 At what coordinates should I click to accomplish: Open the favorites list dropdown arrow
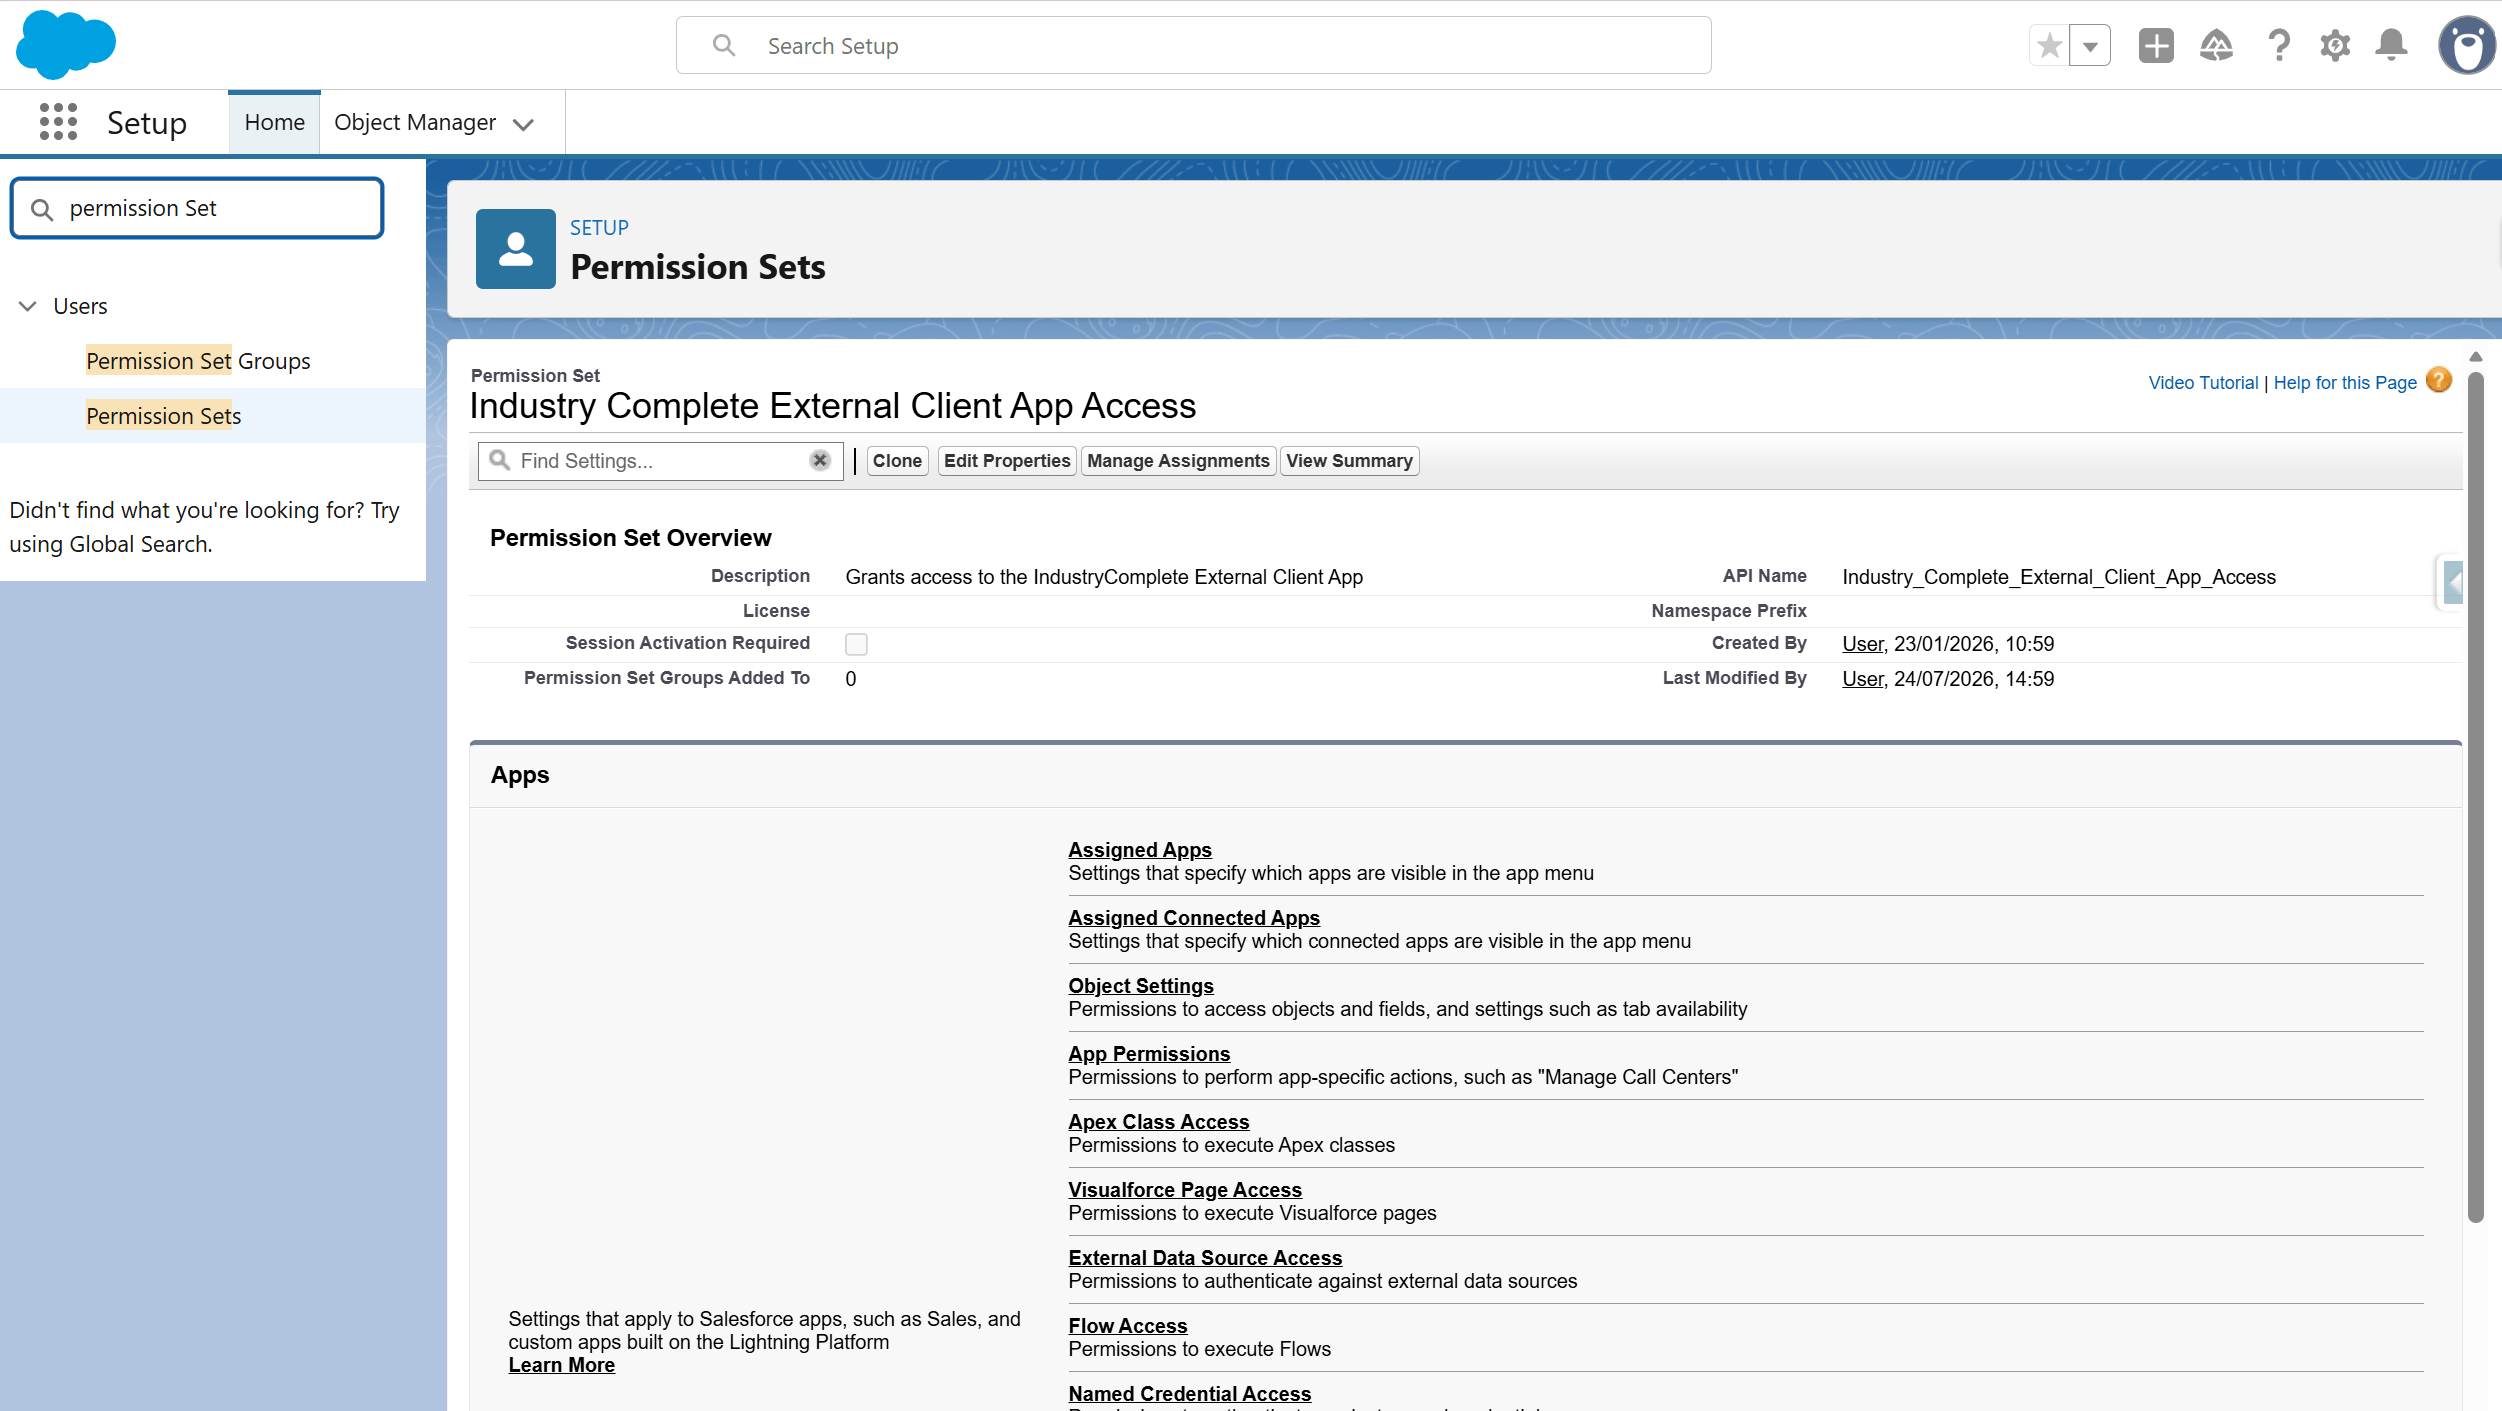coord(2090,45)
